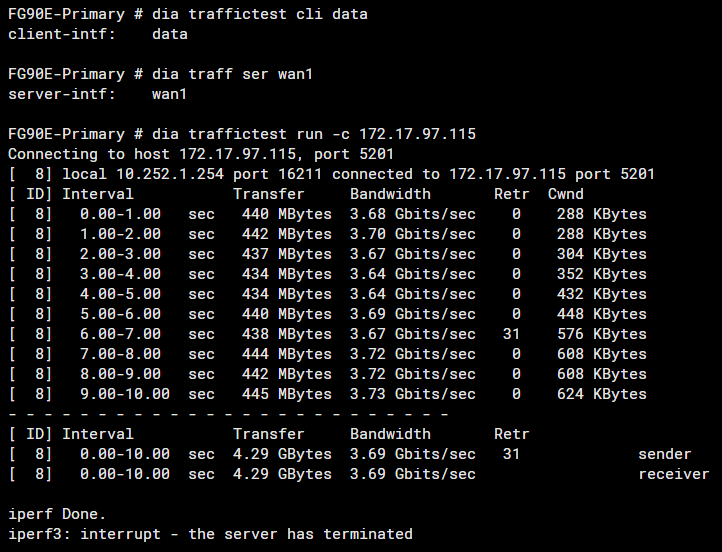Click the 'receiver' summary label
Viewport: 722px width, 552px height.
pyautogui.click(x=674, y=474)
